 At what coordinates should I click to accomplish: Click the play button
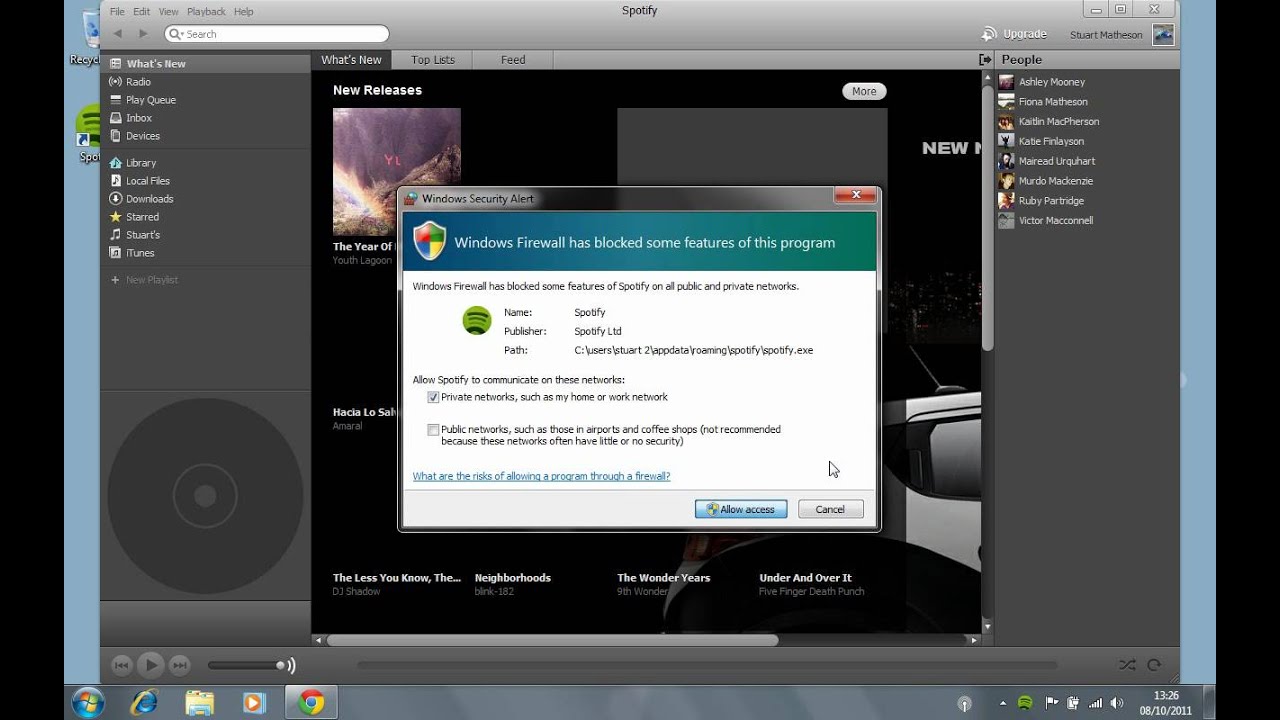tap(150, 664)
